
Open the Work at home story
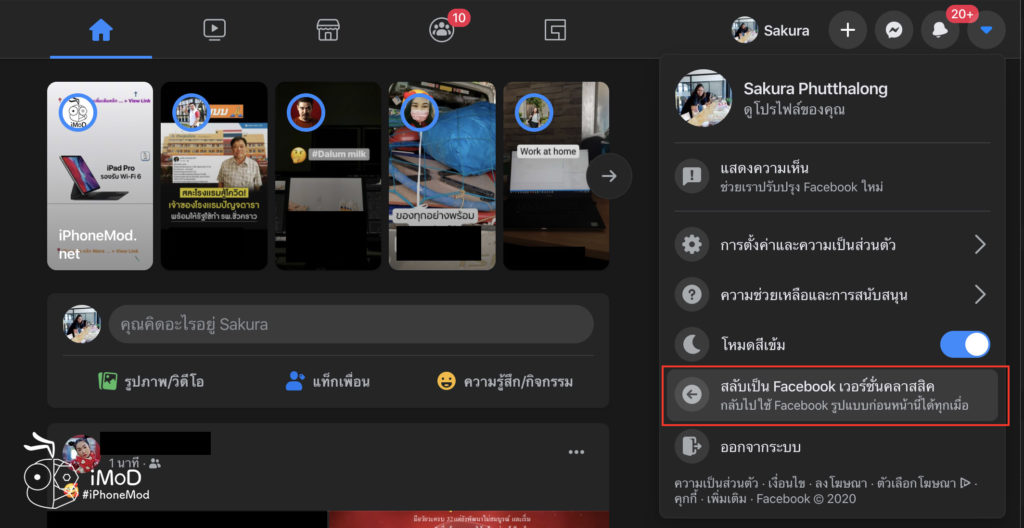[x=556, y=176]
